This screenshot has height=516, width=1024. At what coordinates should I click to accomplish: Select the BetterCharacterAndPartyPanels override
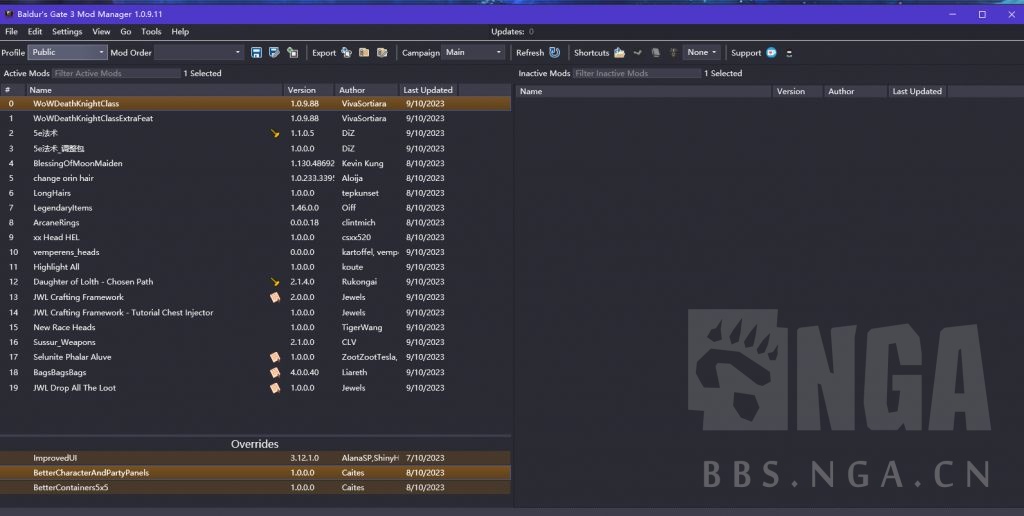pyautogui.click(x=255, y=472)
